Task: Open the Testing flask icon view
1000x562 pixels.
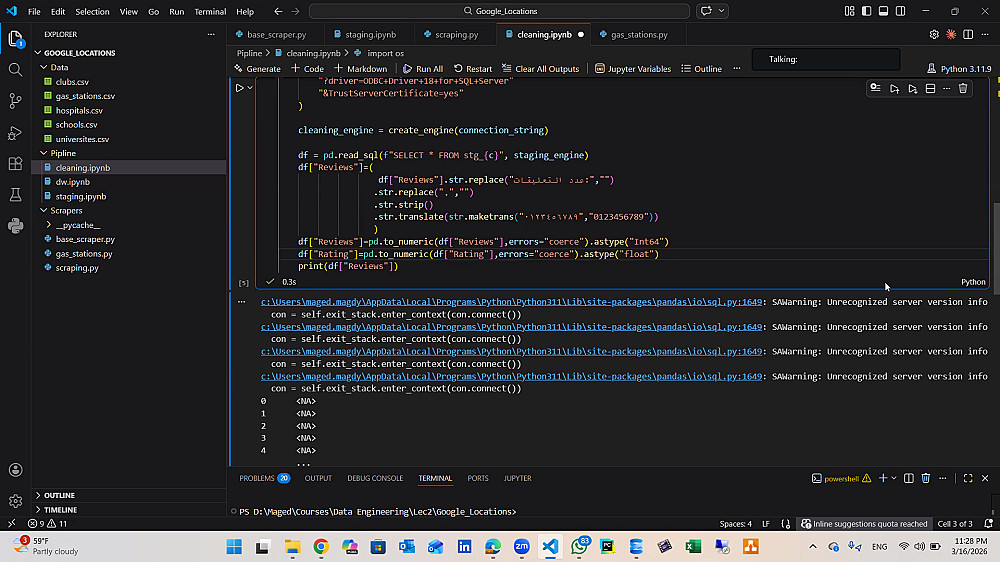Action: click(15, 194)
